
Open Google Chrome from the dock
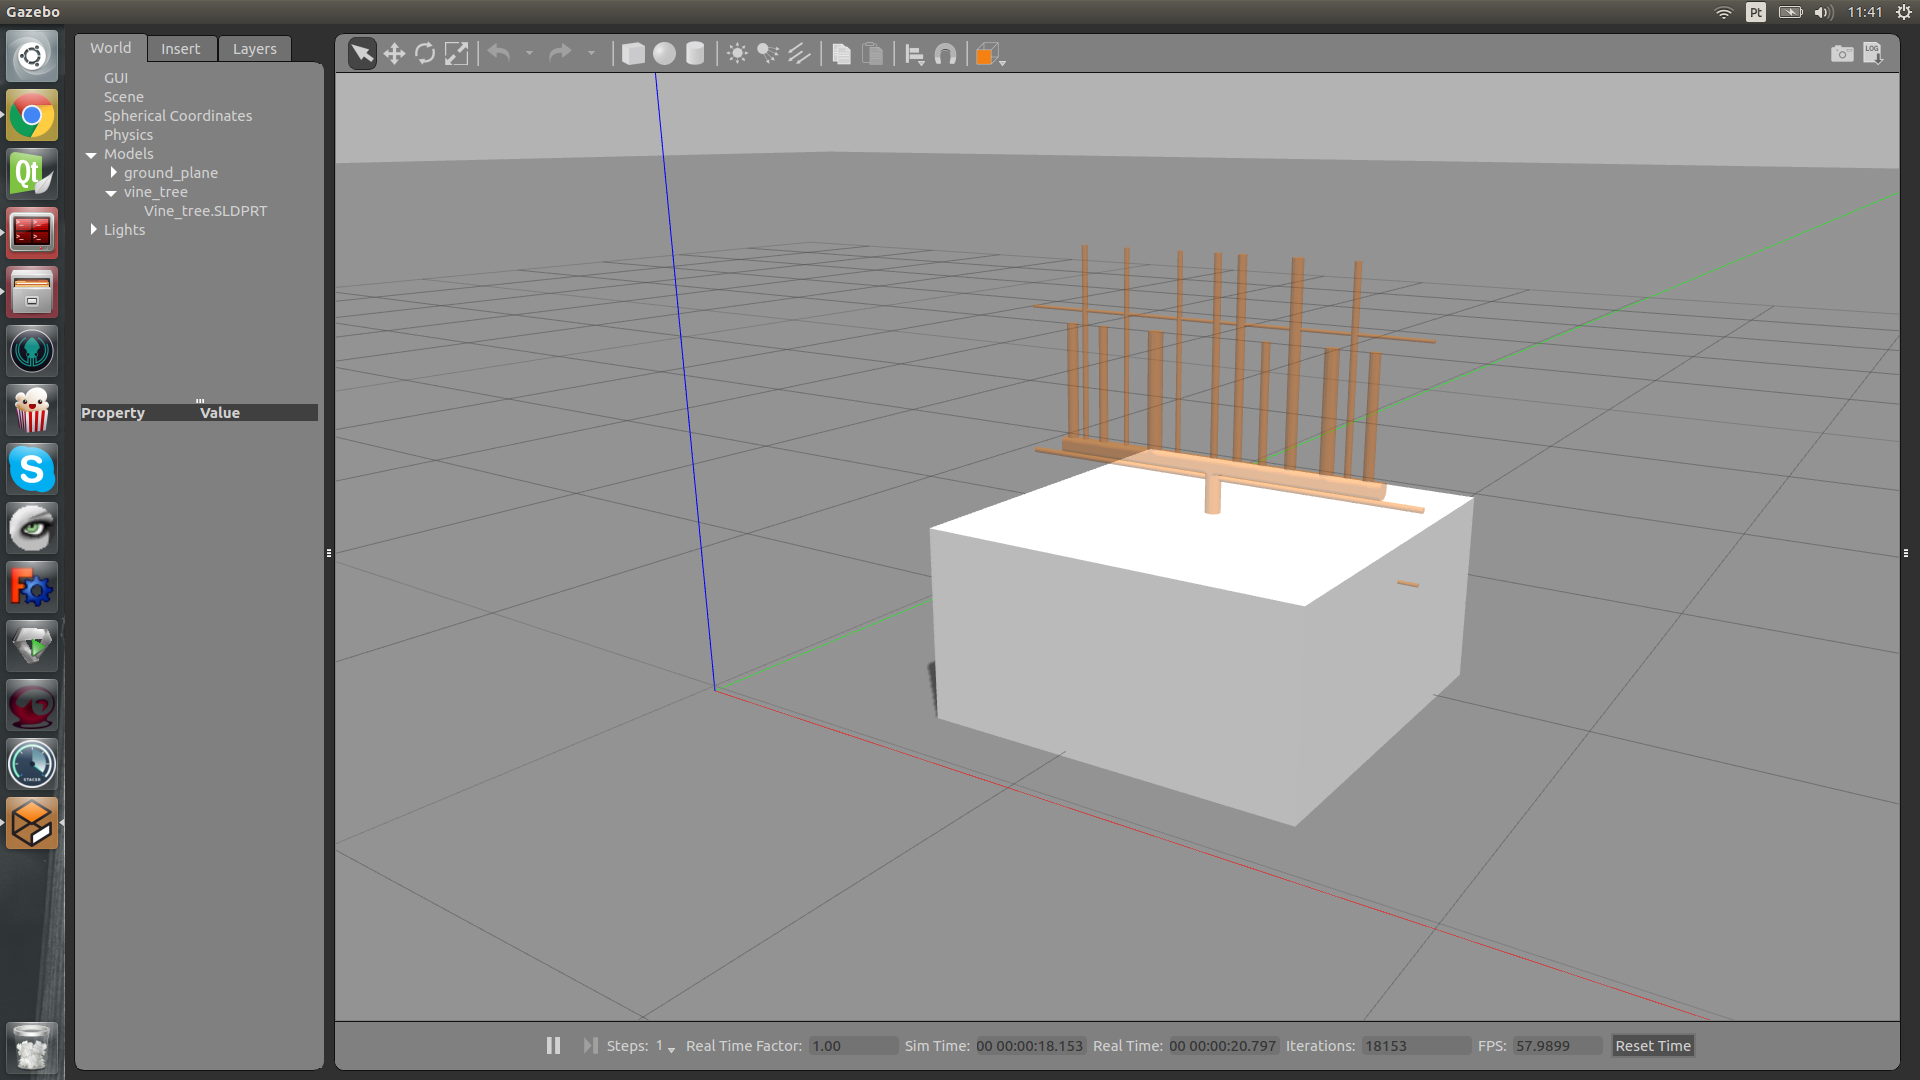point(32,116)
